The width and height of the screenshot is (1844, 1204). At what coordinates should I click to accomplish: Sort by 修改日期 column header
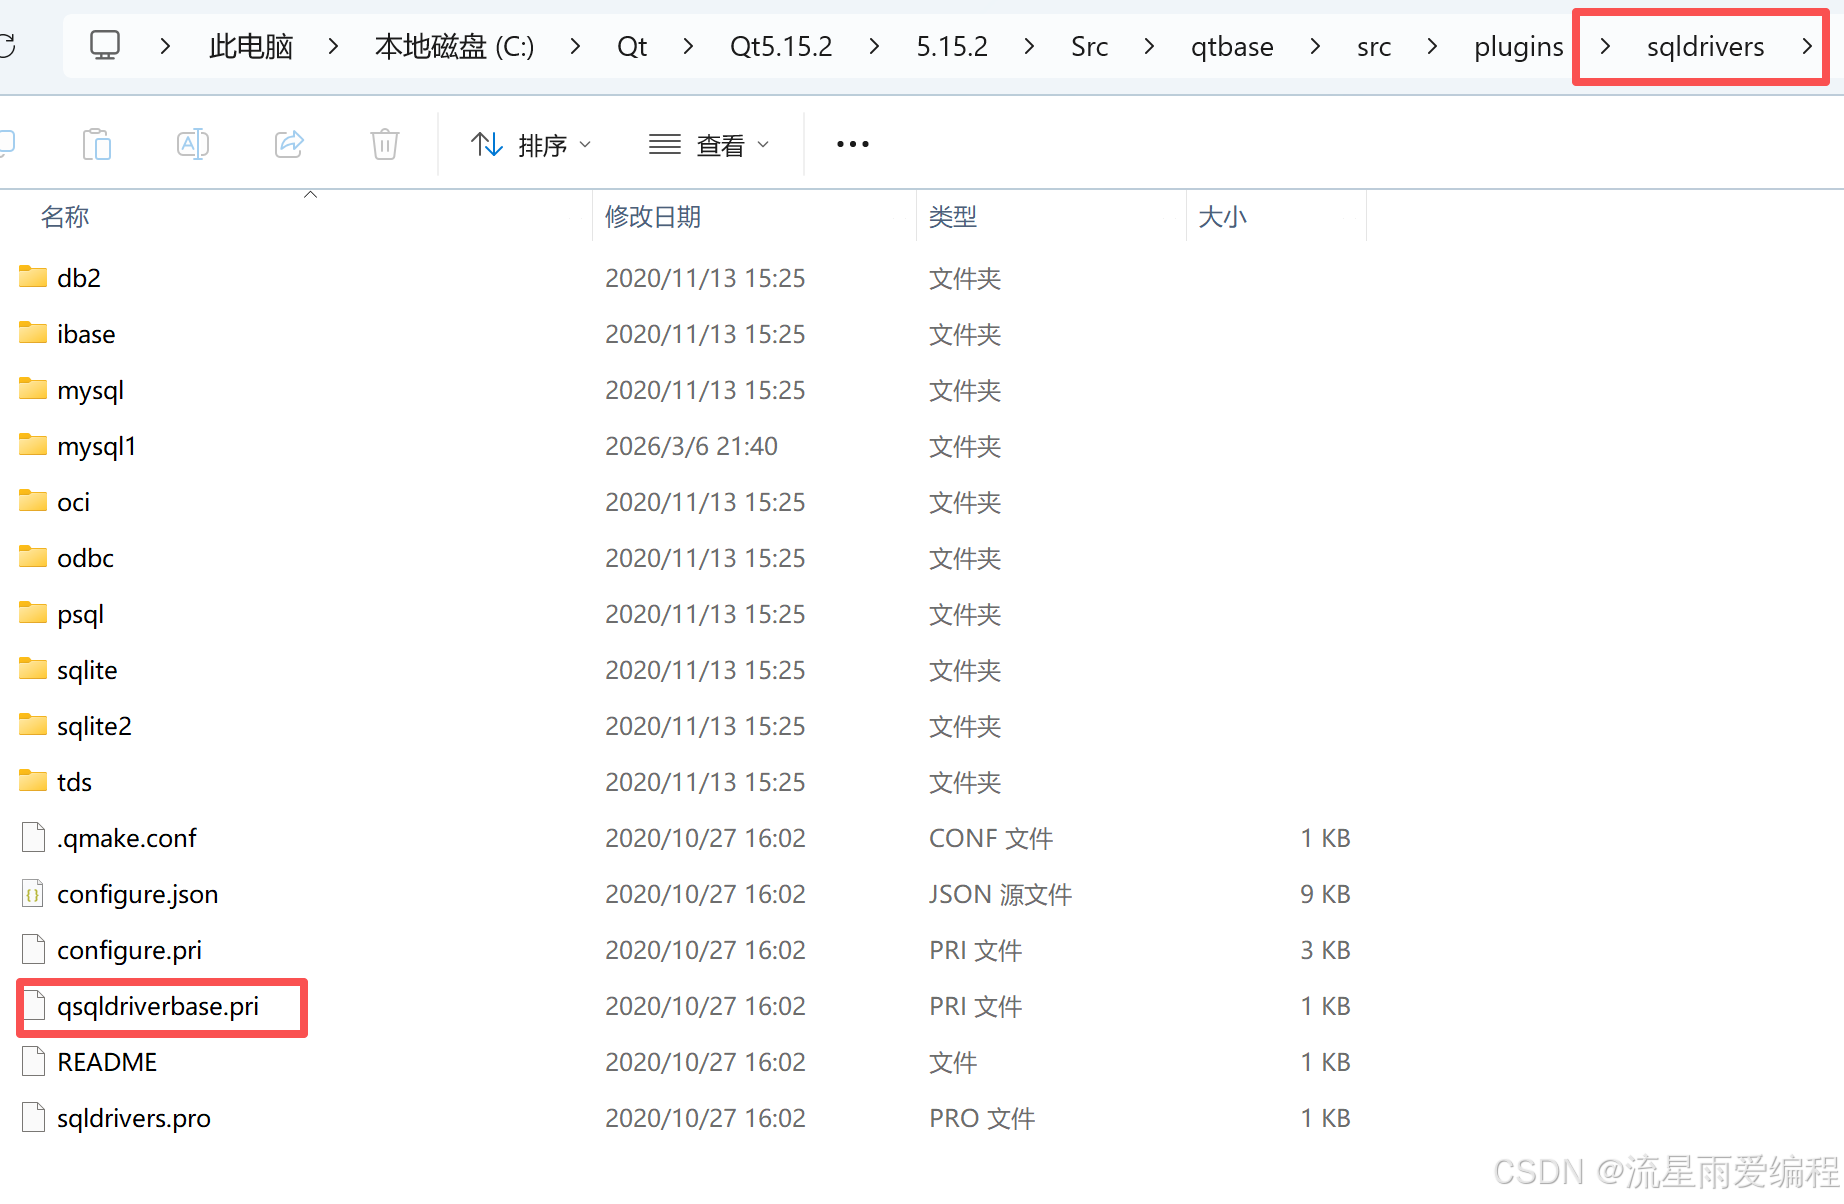tap(653, 216)
